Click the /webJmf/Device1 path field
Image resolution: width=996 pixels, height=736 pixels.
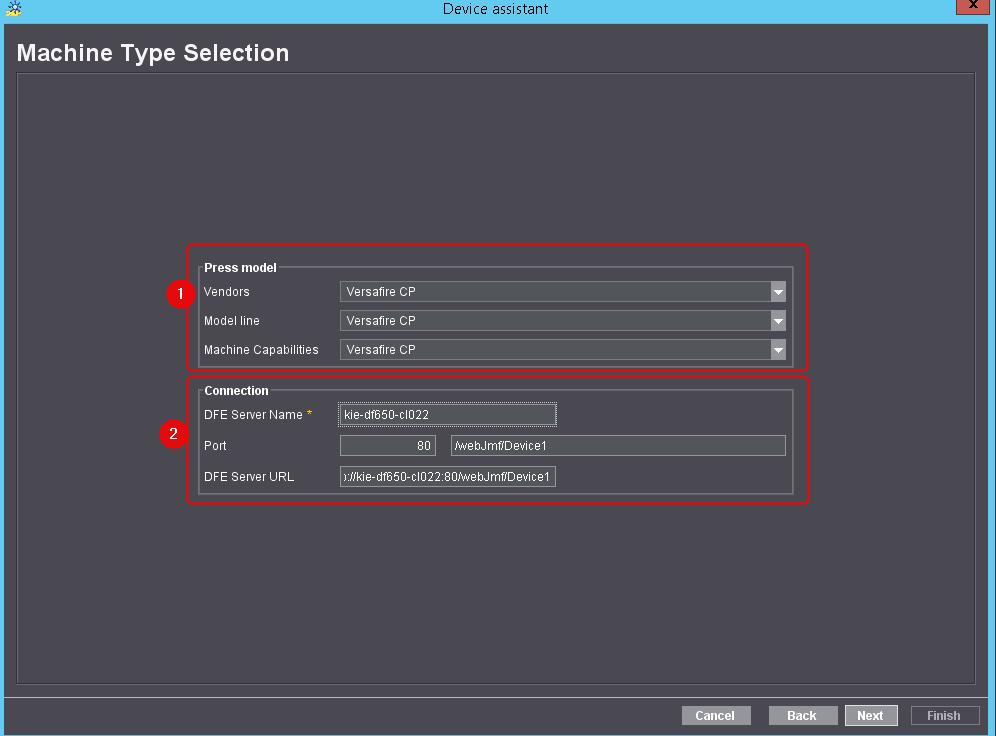pyautogui.click(x=617, y=446)
